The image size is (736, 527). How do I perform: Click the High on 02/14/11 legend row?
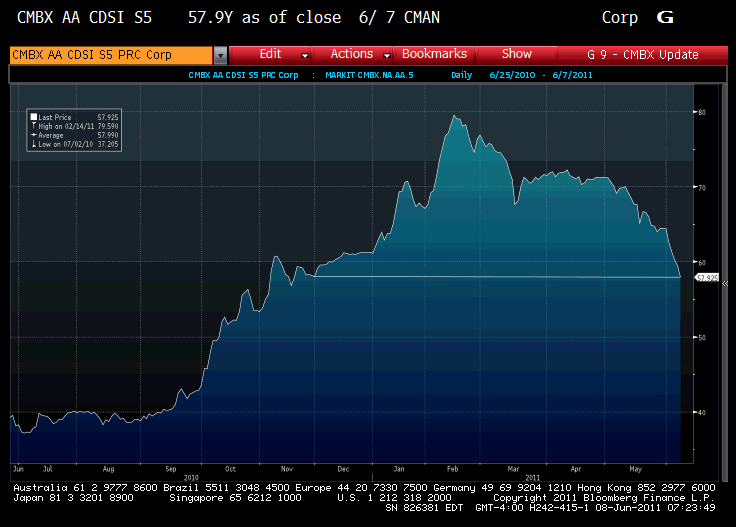click(74, 126)
